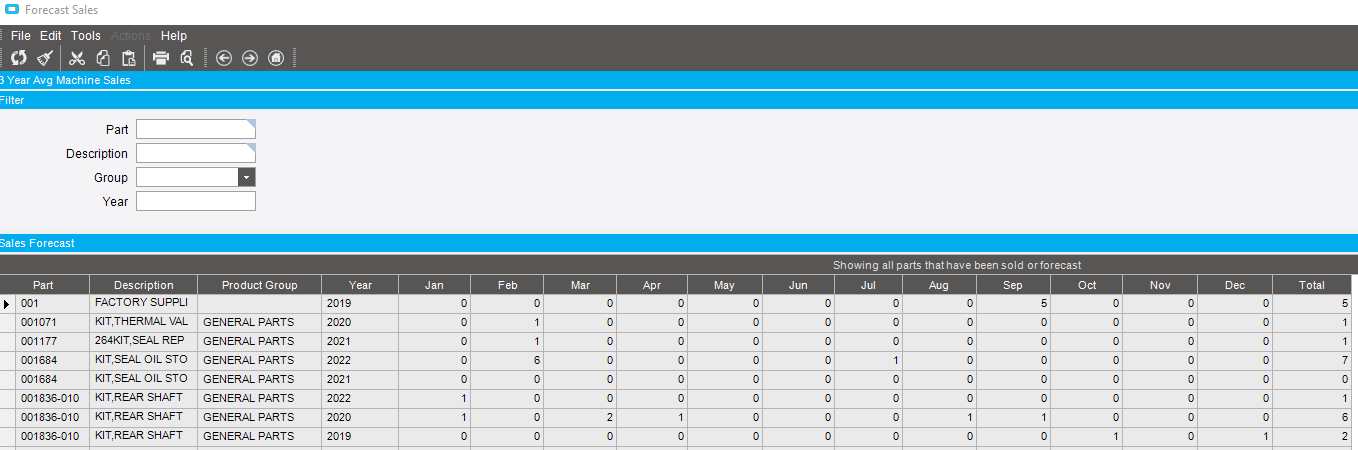Open the Edit menu
Screen dimensions: 1358x450
point(51,35)
